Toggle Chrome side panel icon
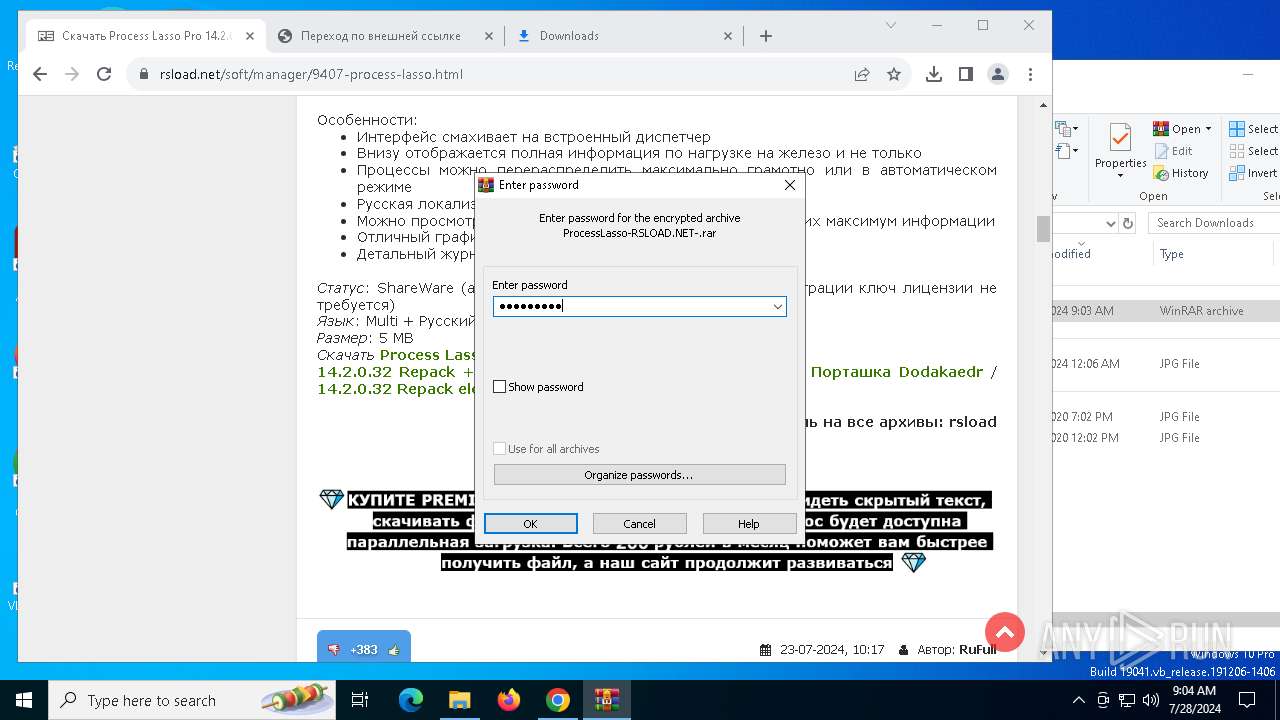Image resolution: width=1280 pixels, height=720 pixels. 966,74
